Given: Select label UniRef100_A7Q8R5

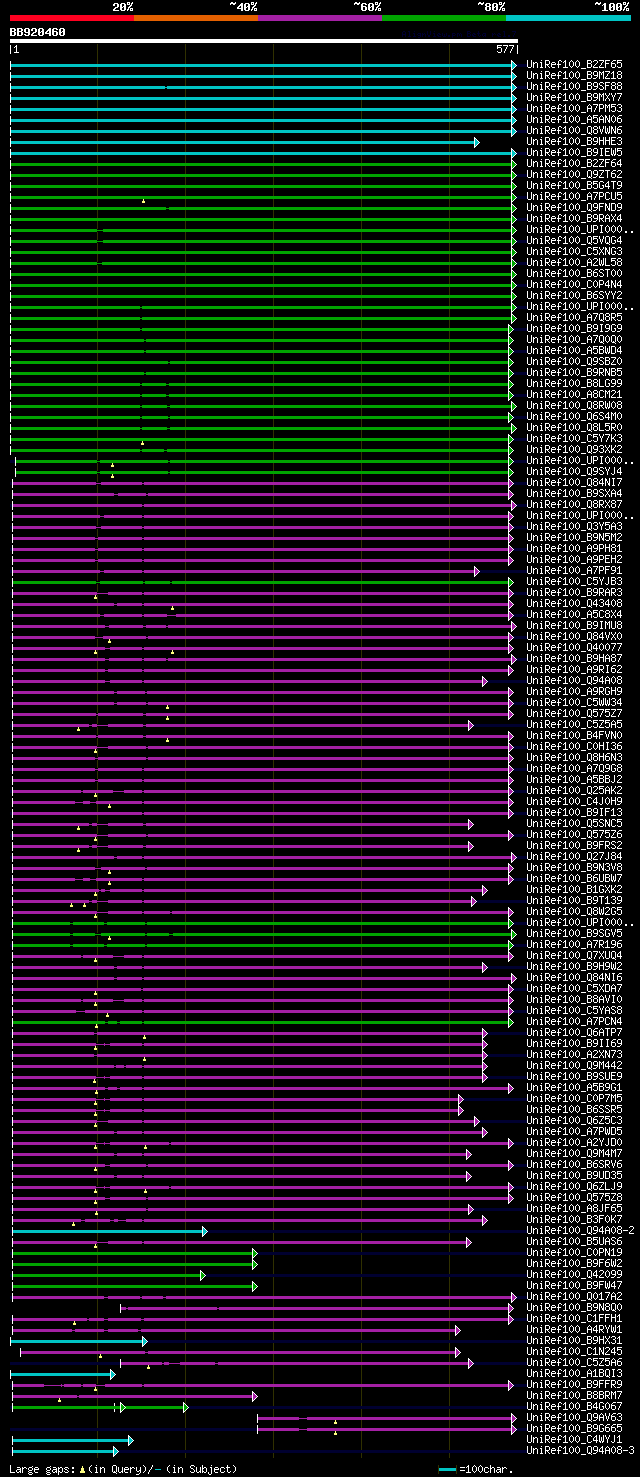Looking at the screenshot, I should coord(574,318).
